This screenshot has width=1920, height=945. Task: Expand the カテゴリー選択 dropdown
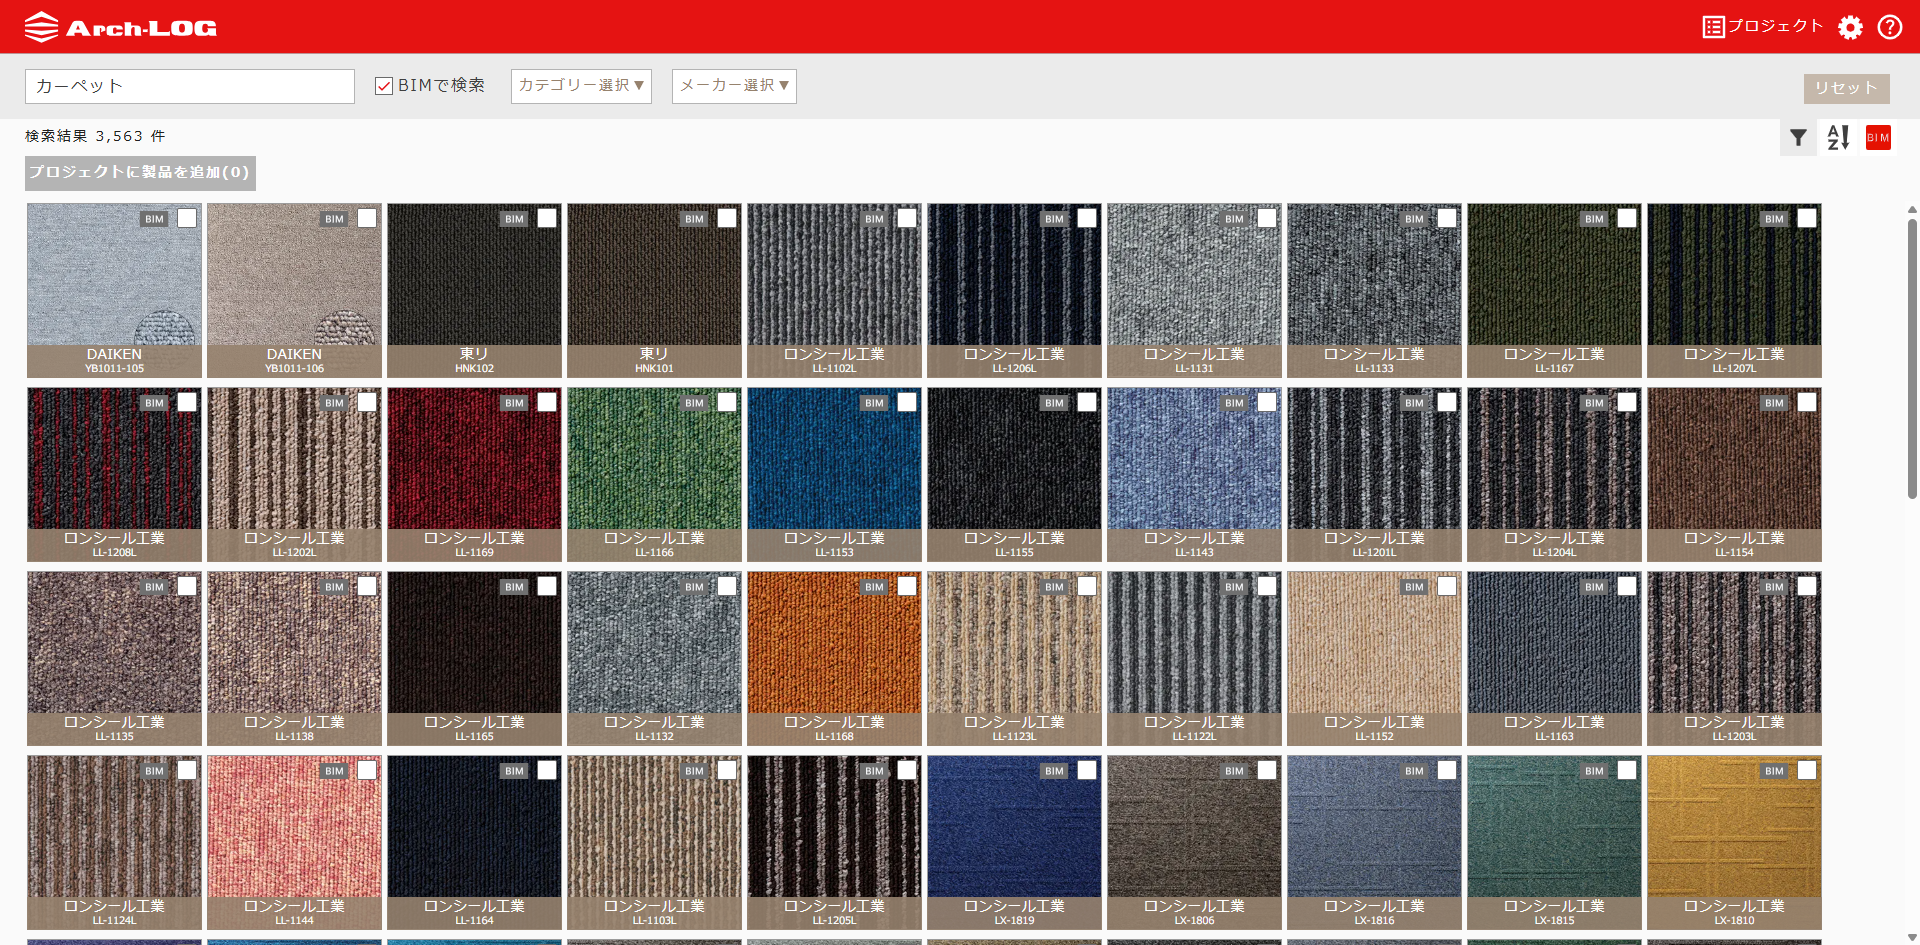[581, 86]
